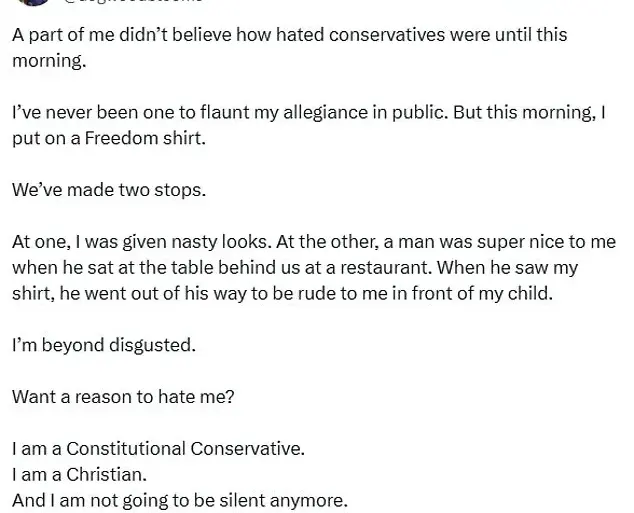Click the line "I am a Christian."
The height and width of the screenshot is (513, 634).
[79, 475]
